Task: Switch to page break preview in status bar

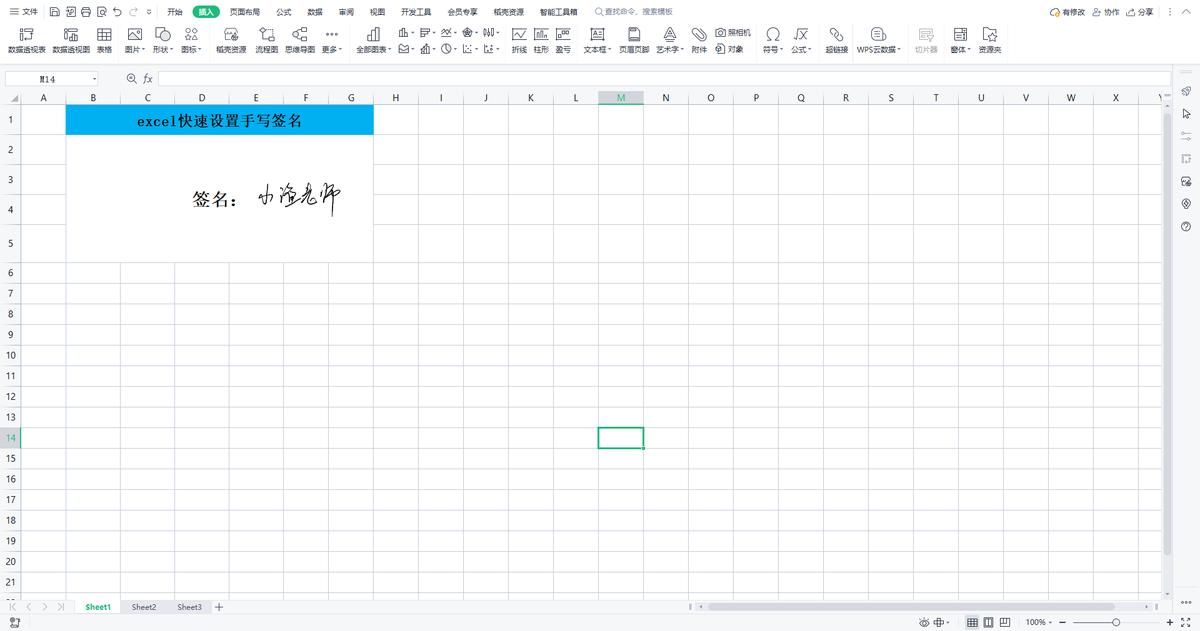Action: (1006, 622)
